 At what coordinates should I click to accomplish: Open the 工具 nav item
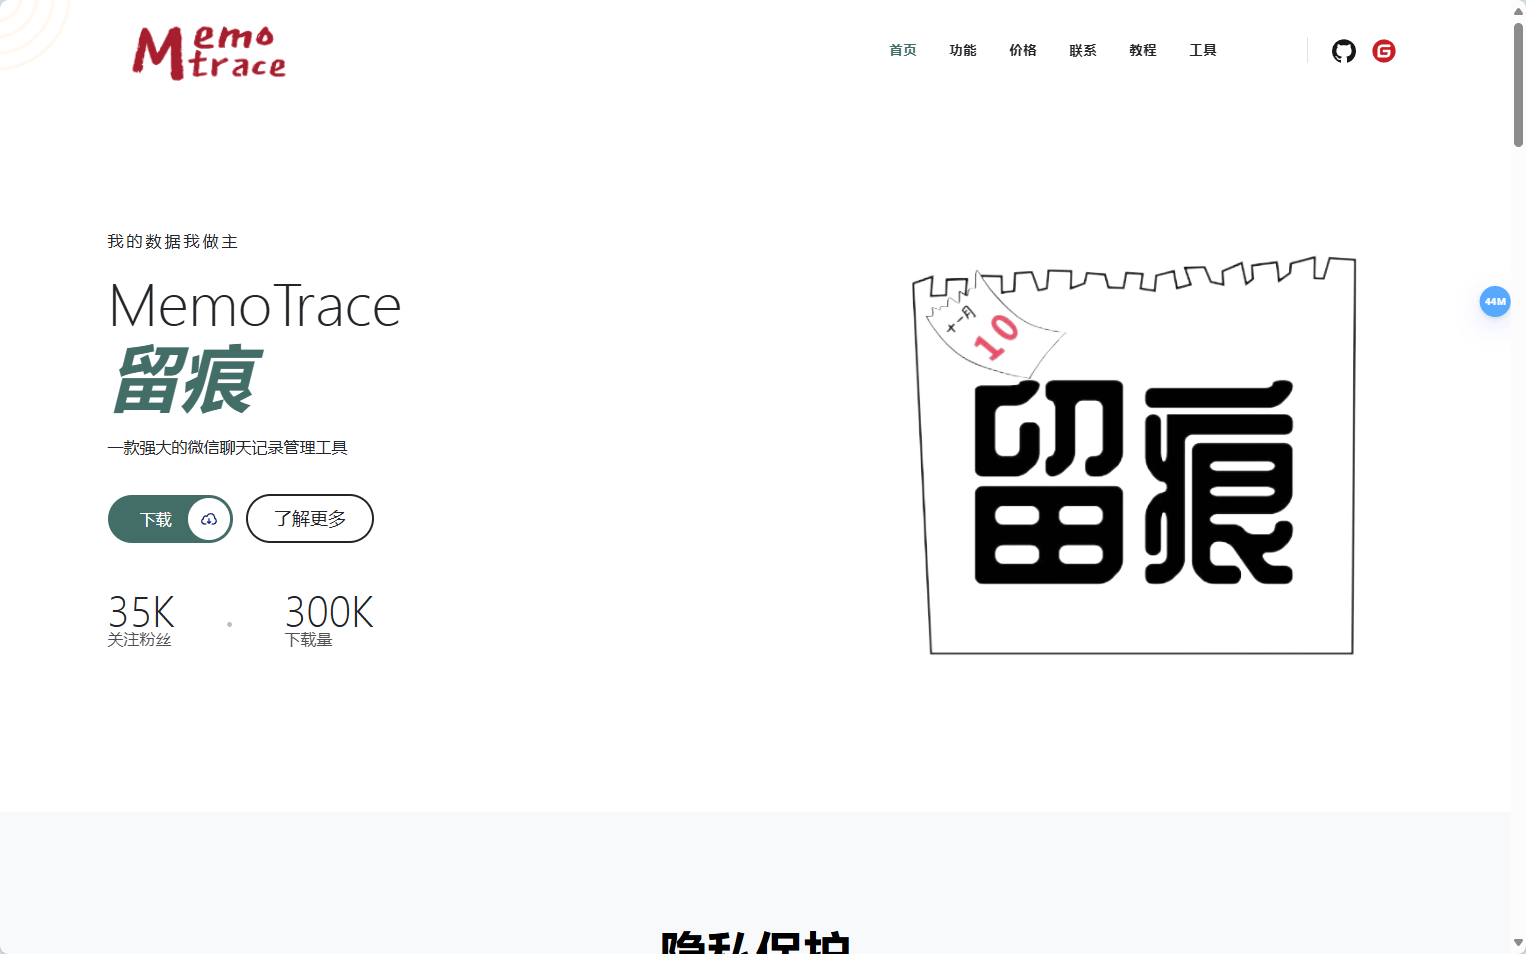tap(1203, 50)
